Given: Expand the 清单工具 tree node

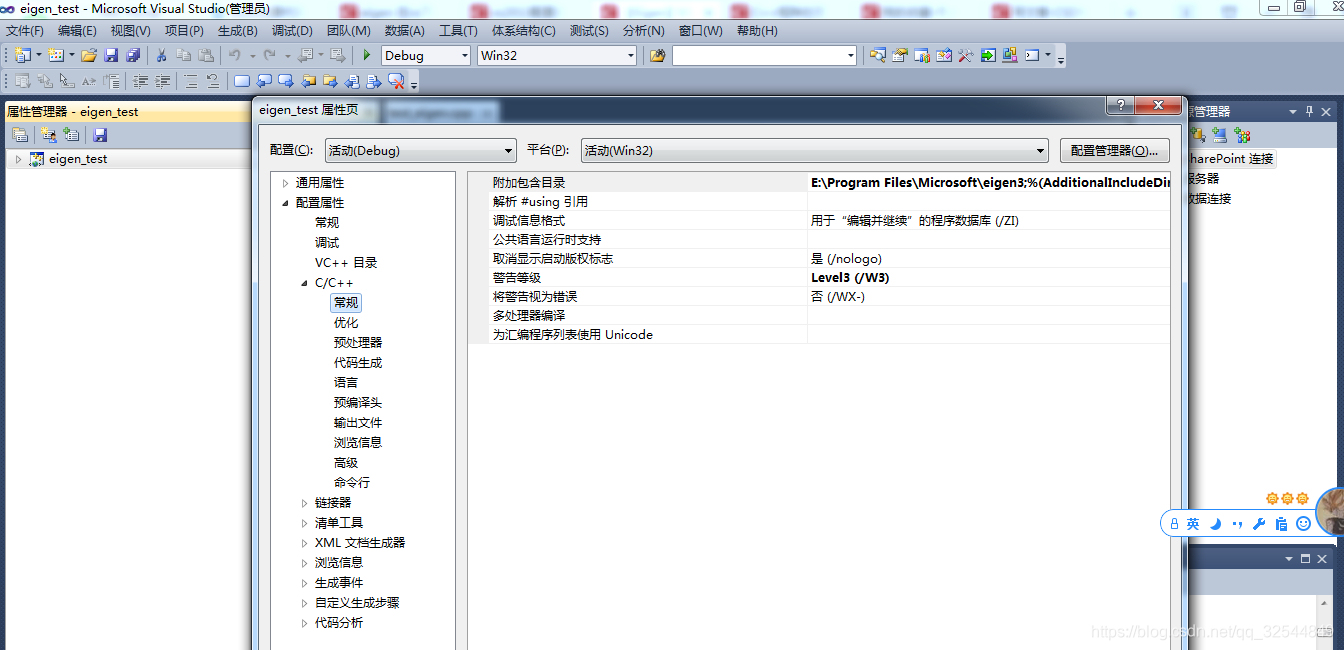Looking at the screenshot, I should coord(305,523).
